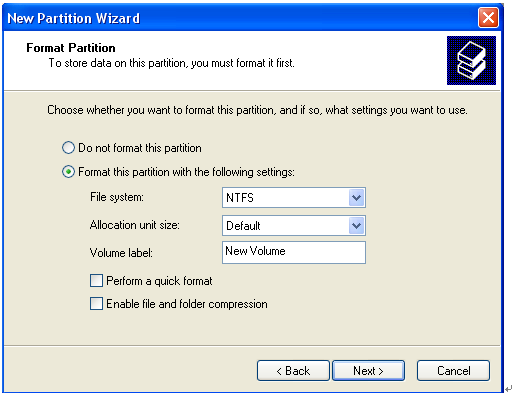Proceed with the Next button
The image size is (515, 400).
(368, 370)
